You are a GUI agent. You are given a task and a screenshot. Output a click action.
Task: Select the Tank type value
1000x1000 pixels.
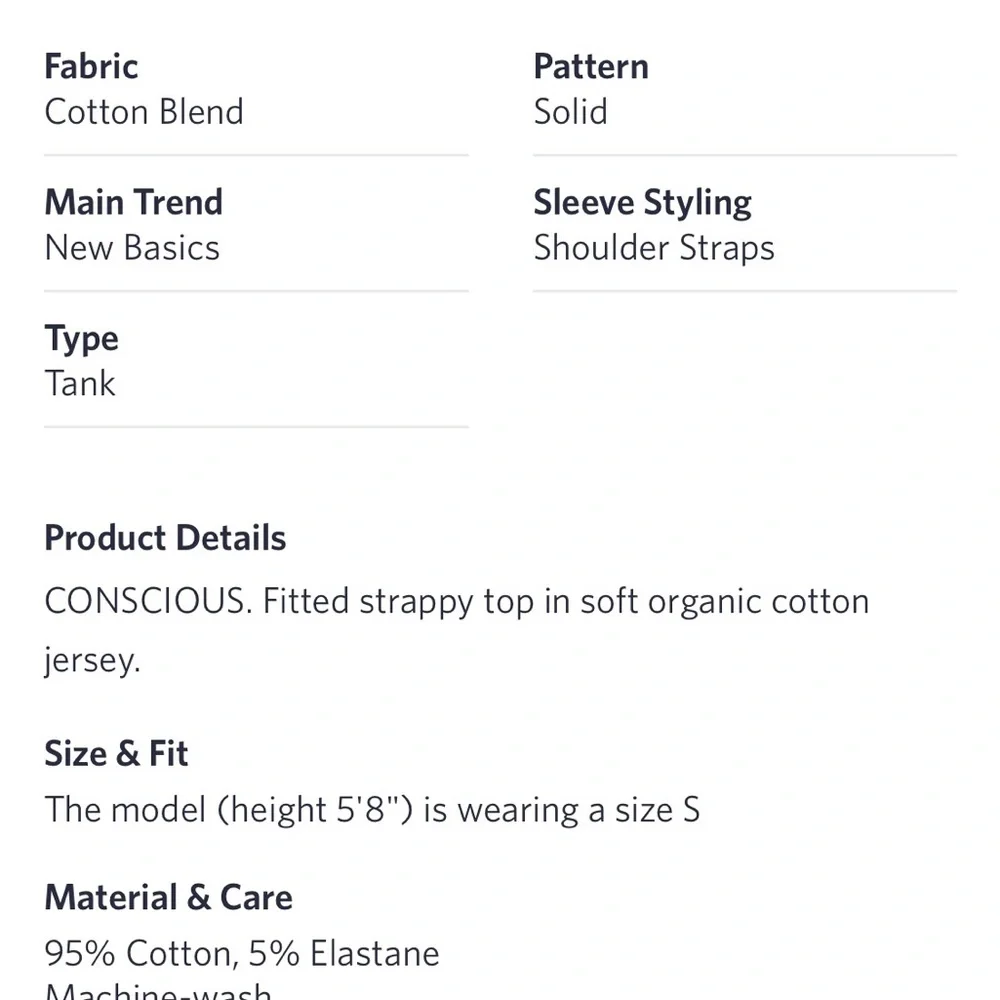[x=80, y=384]
